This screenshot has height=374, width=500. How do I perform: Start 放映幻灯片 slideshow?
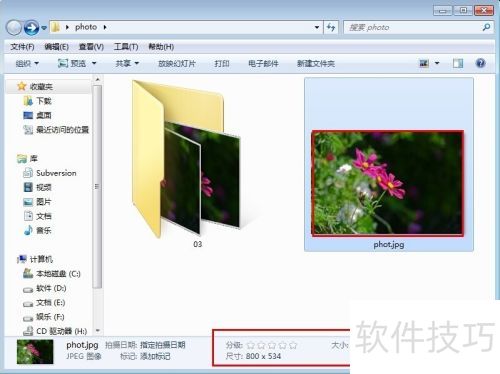pyautogui.click(x=177, y=63)
